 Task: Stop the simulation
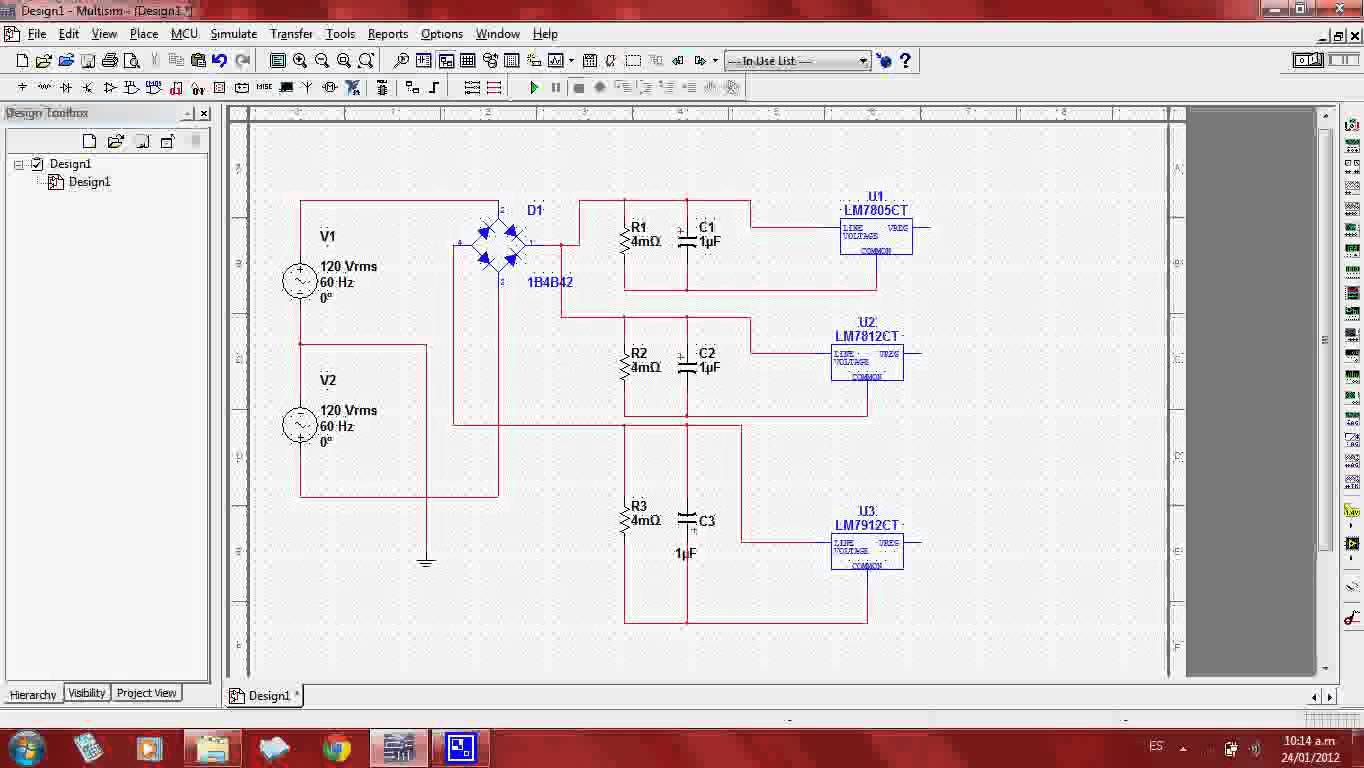pos(578,88)
